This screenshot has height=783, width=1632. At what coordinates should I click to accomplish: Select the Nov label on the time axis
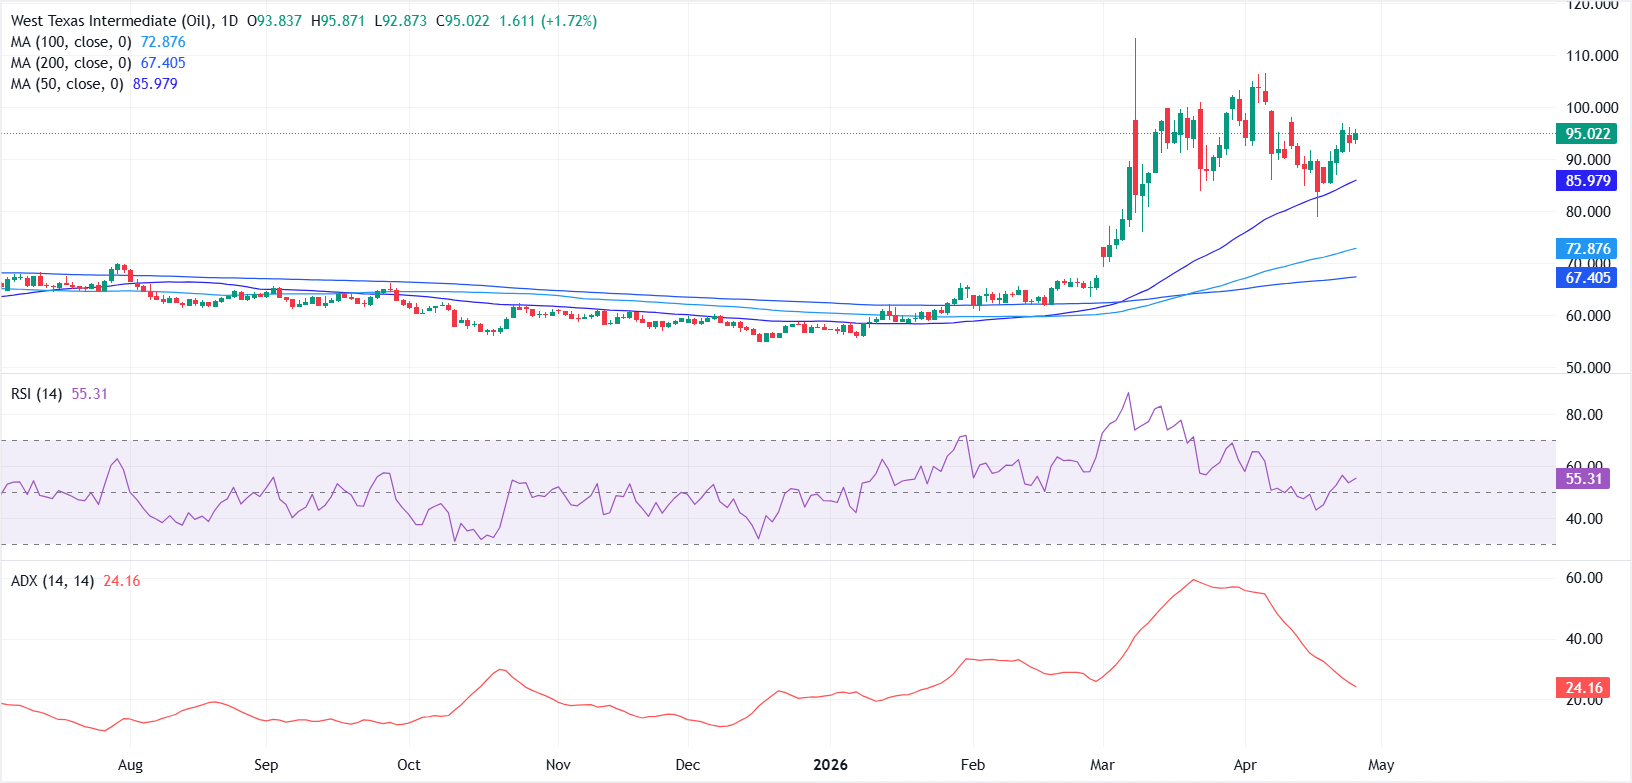tap(558, 765)
